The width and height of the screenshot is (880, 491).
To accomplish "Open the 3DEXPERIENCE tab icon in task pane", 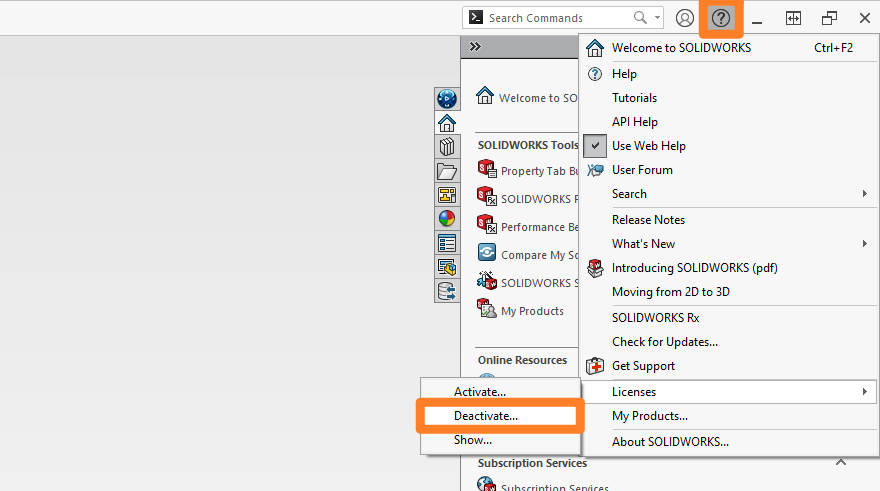I will [x=447, y=99].
